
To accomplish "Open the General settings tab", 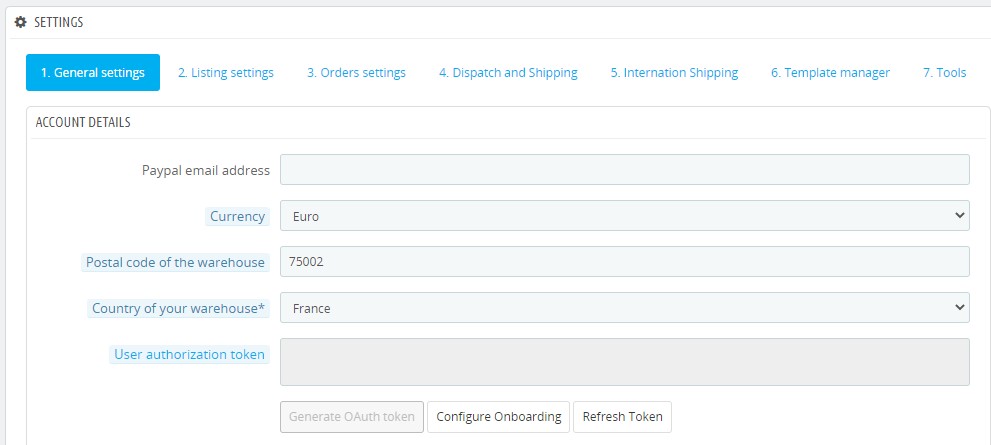I will (x=93, y=73).
